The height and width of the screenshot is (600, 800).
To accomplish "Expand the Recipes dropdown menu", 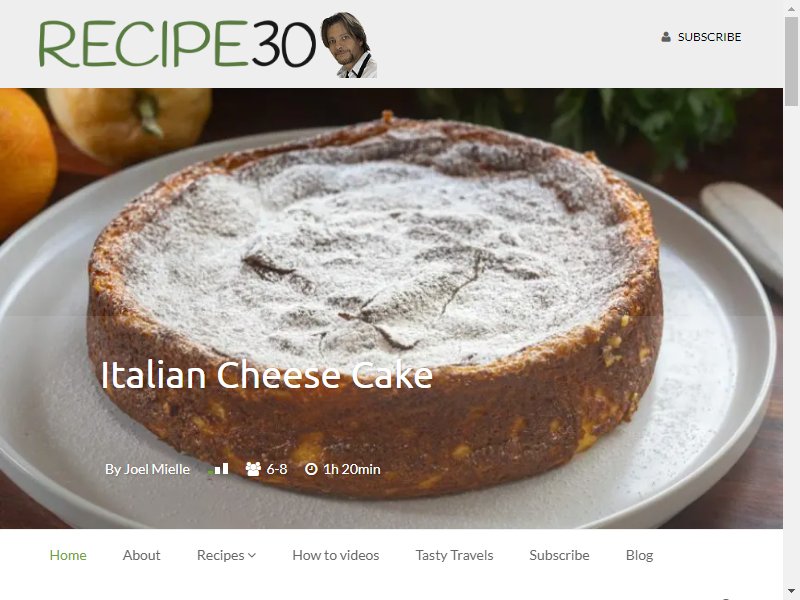I will (227, 555).
